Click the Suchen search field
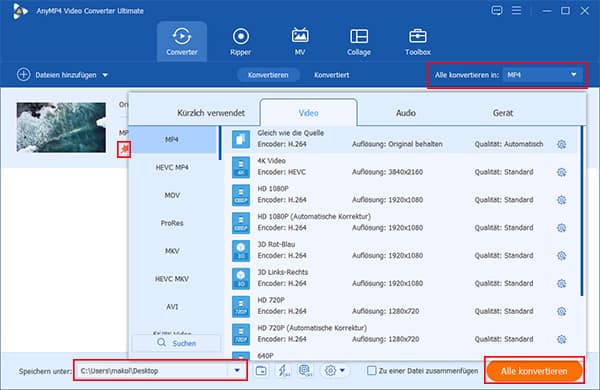The image size is (600, 390). click(176, 343)
